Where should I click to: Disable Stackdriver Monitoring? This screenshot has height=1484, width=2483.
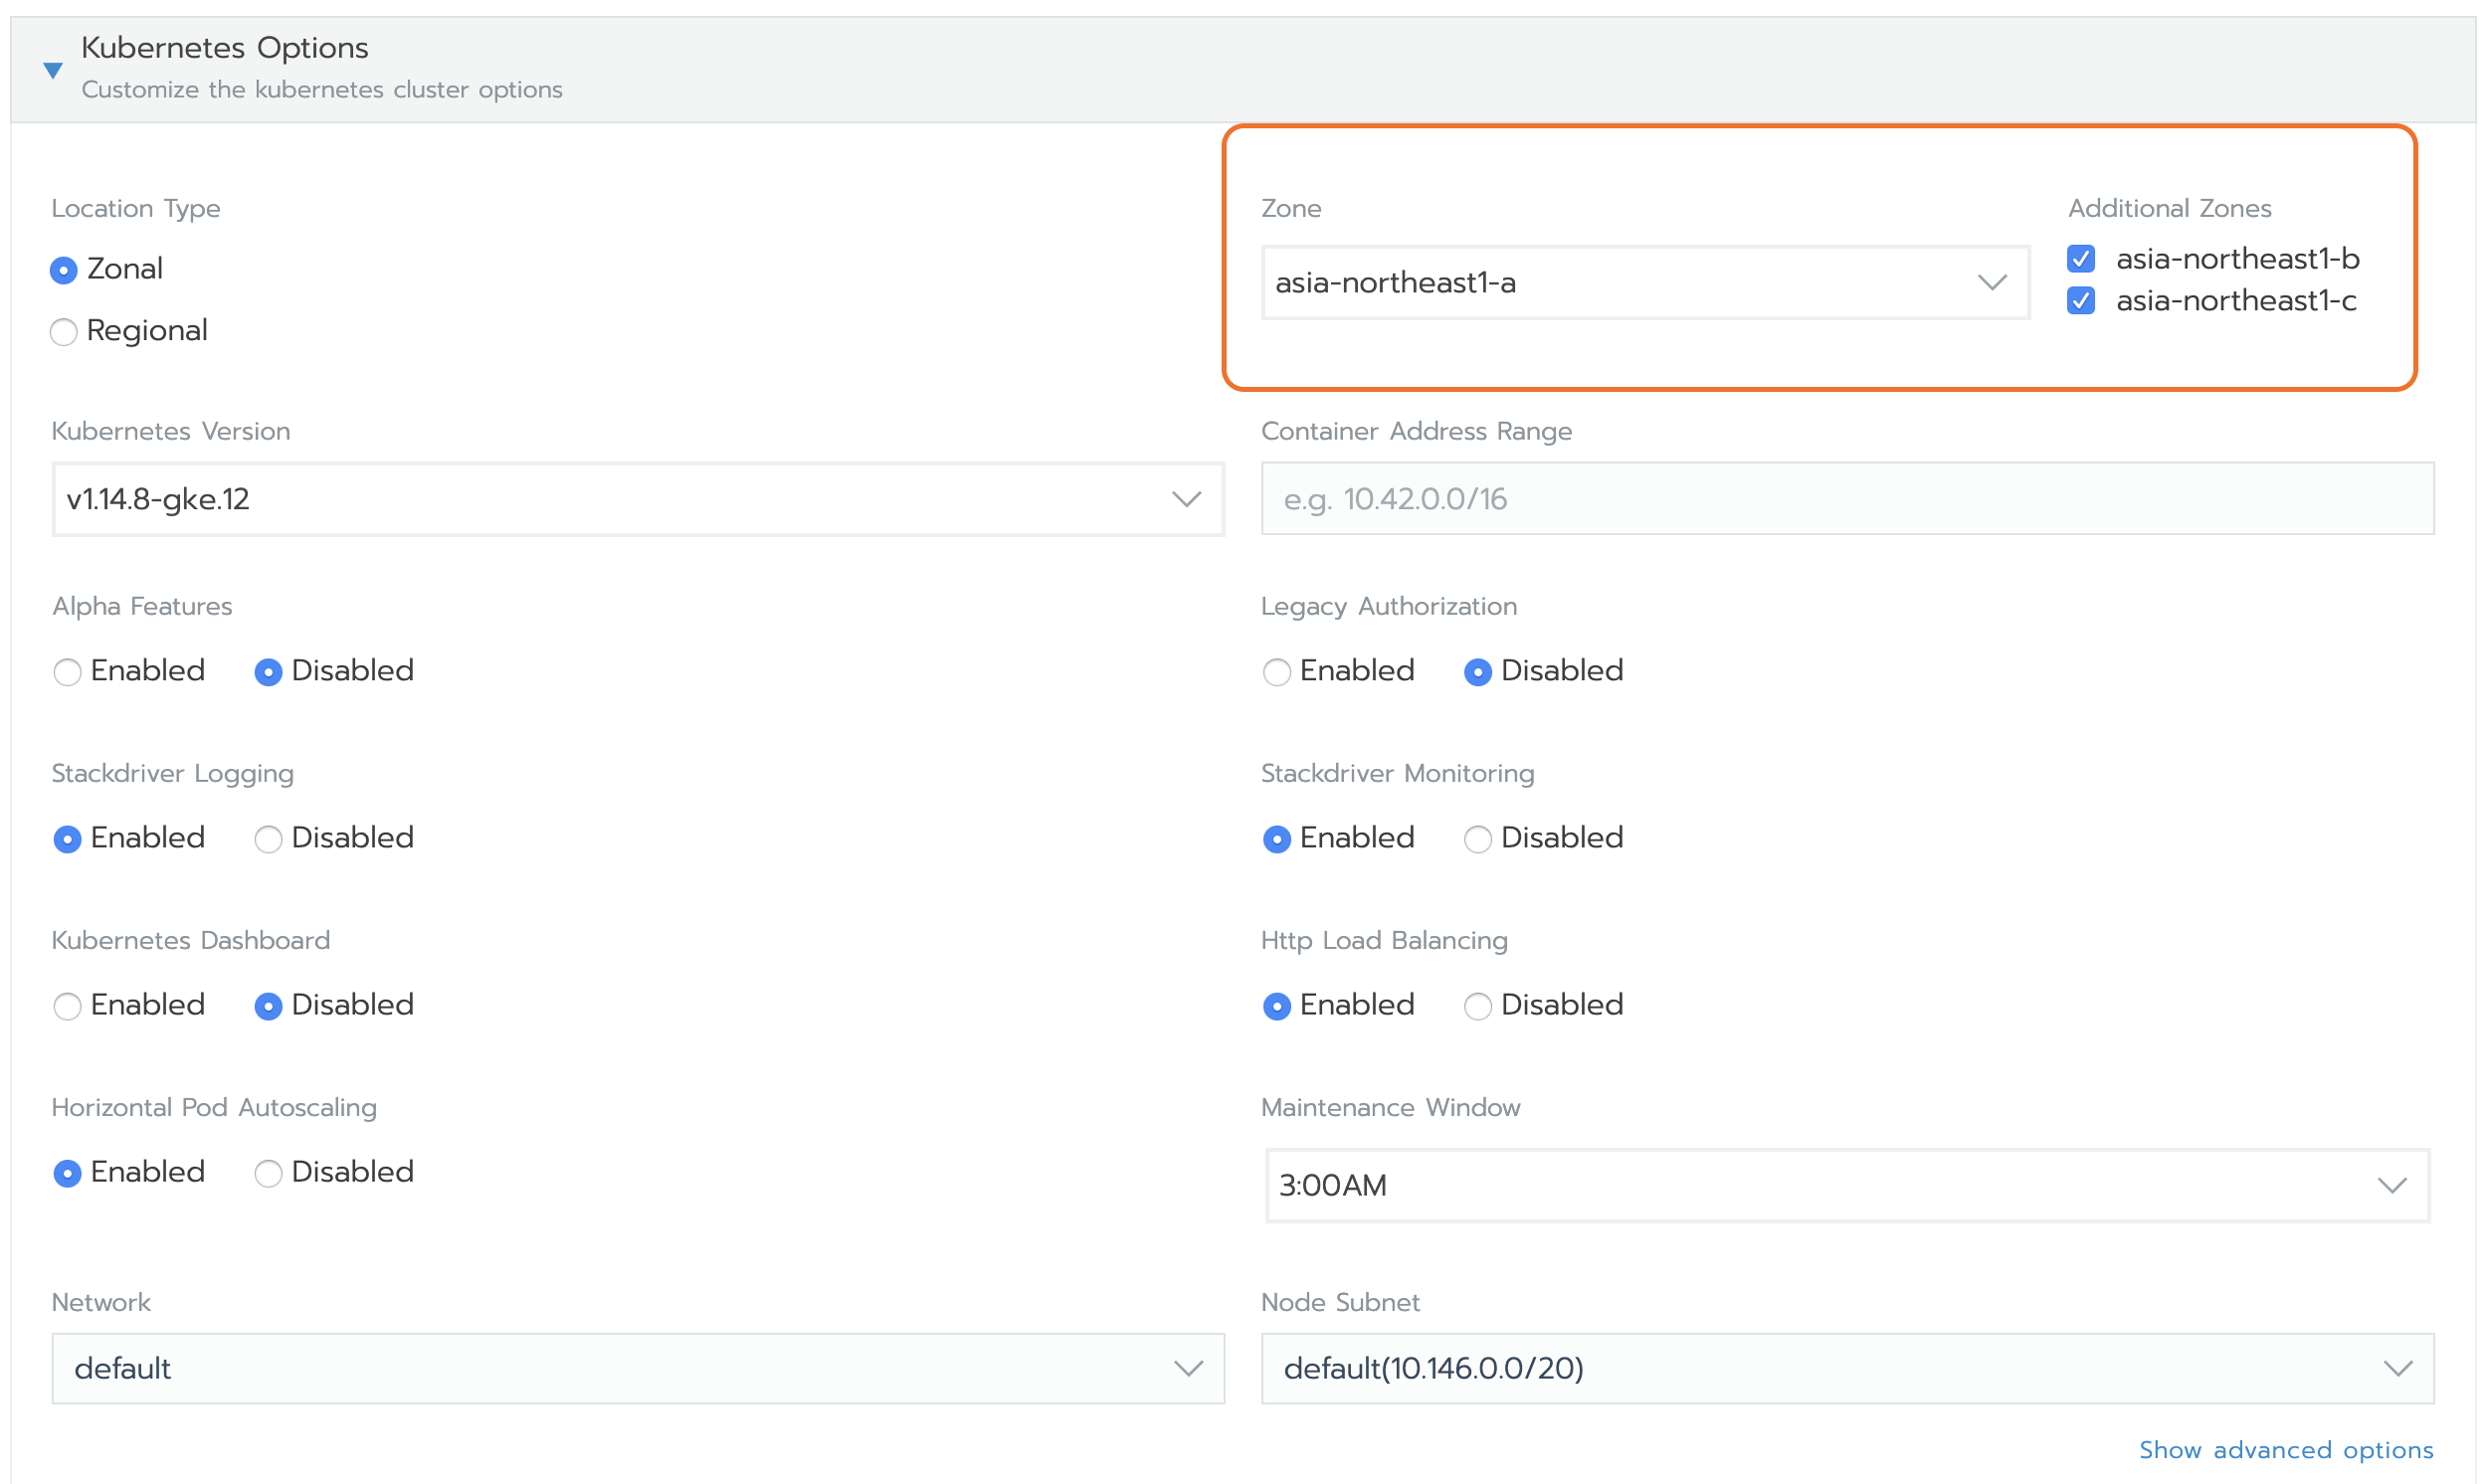tap(1477, 839)
